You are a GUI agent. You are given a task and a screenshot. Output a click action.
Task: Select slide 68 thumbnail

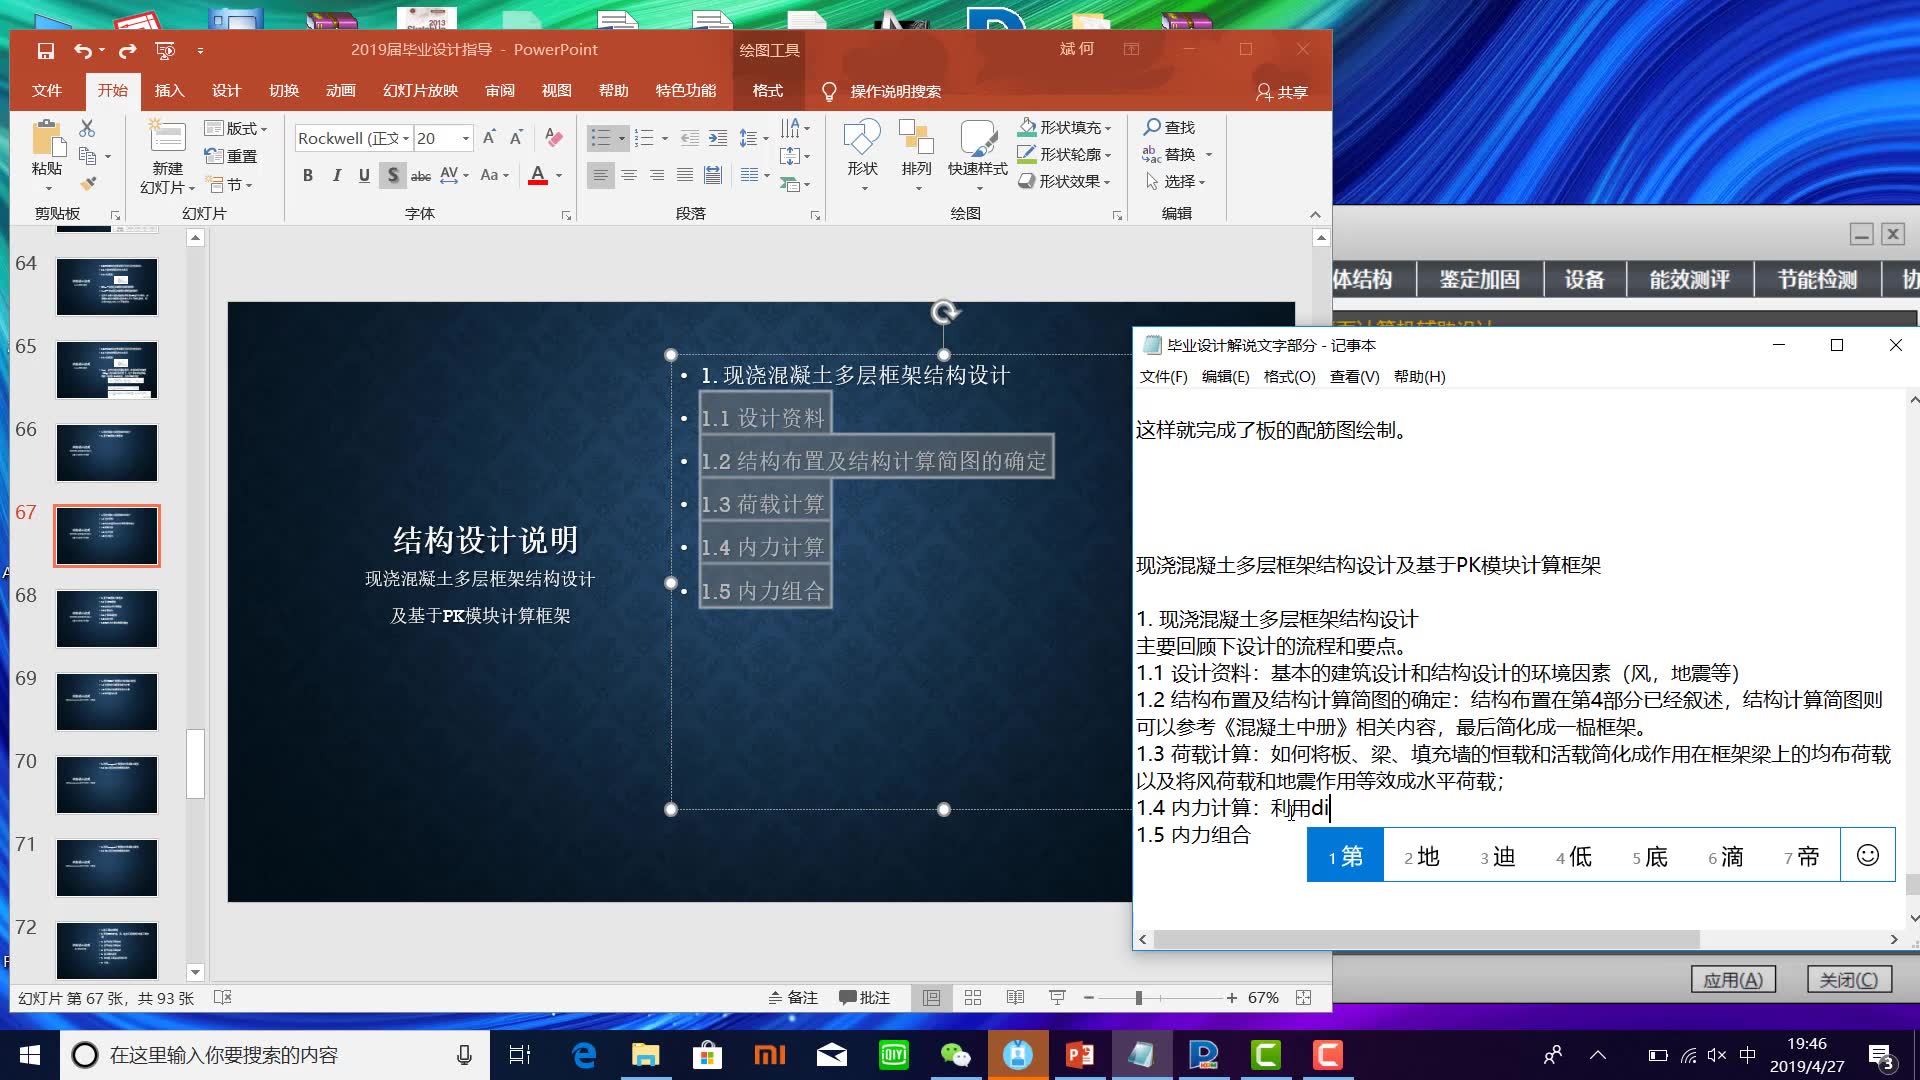click(107, 618)
